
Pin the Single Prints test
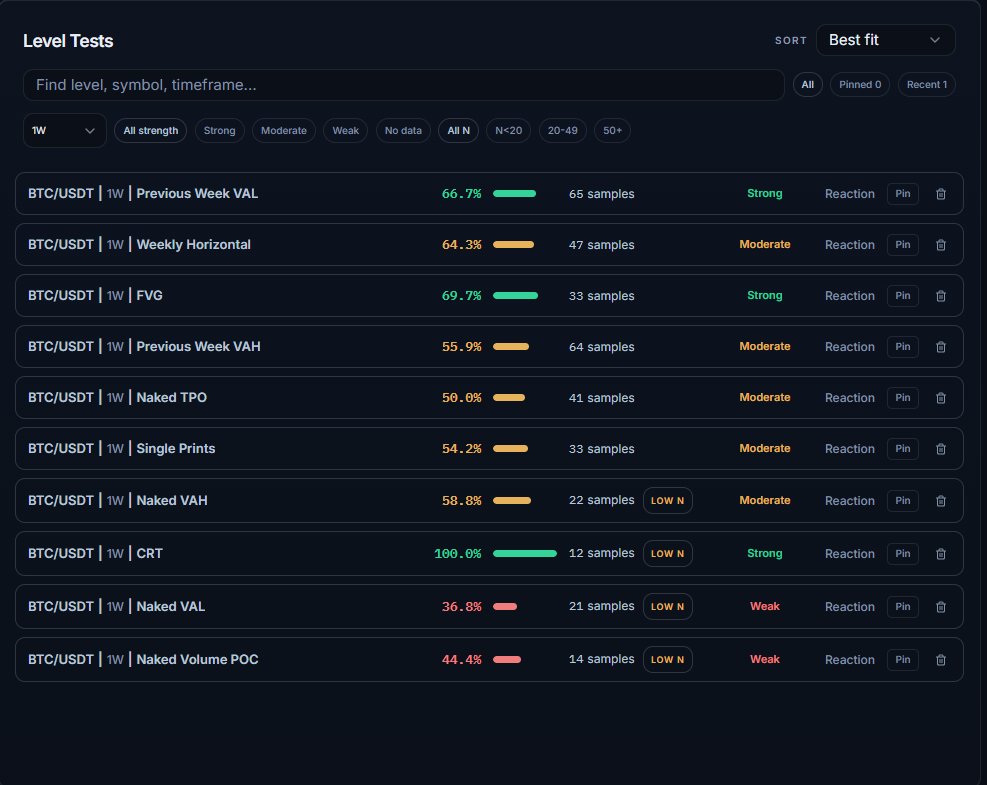point(903,449)
